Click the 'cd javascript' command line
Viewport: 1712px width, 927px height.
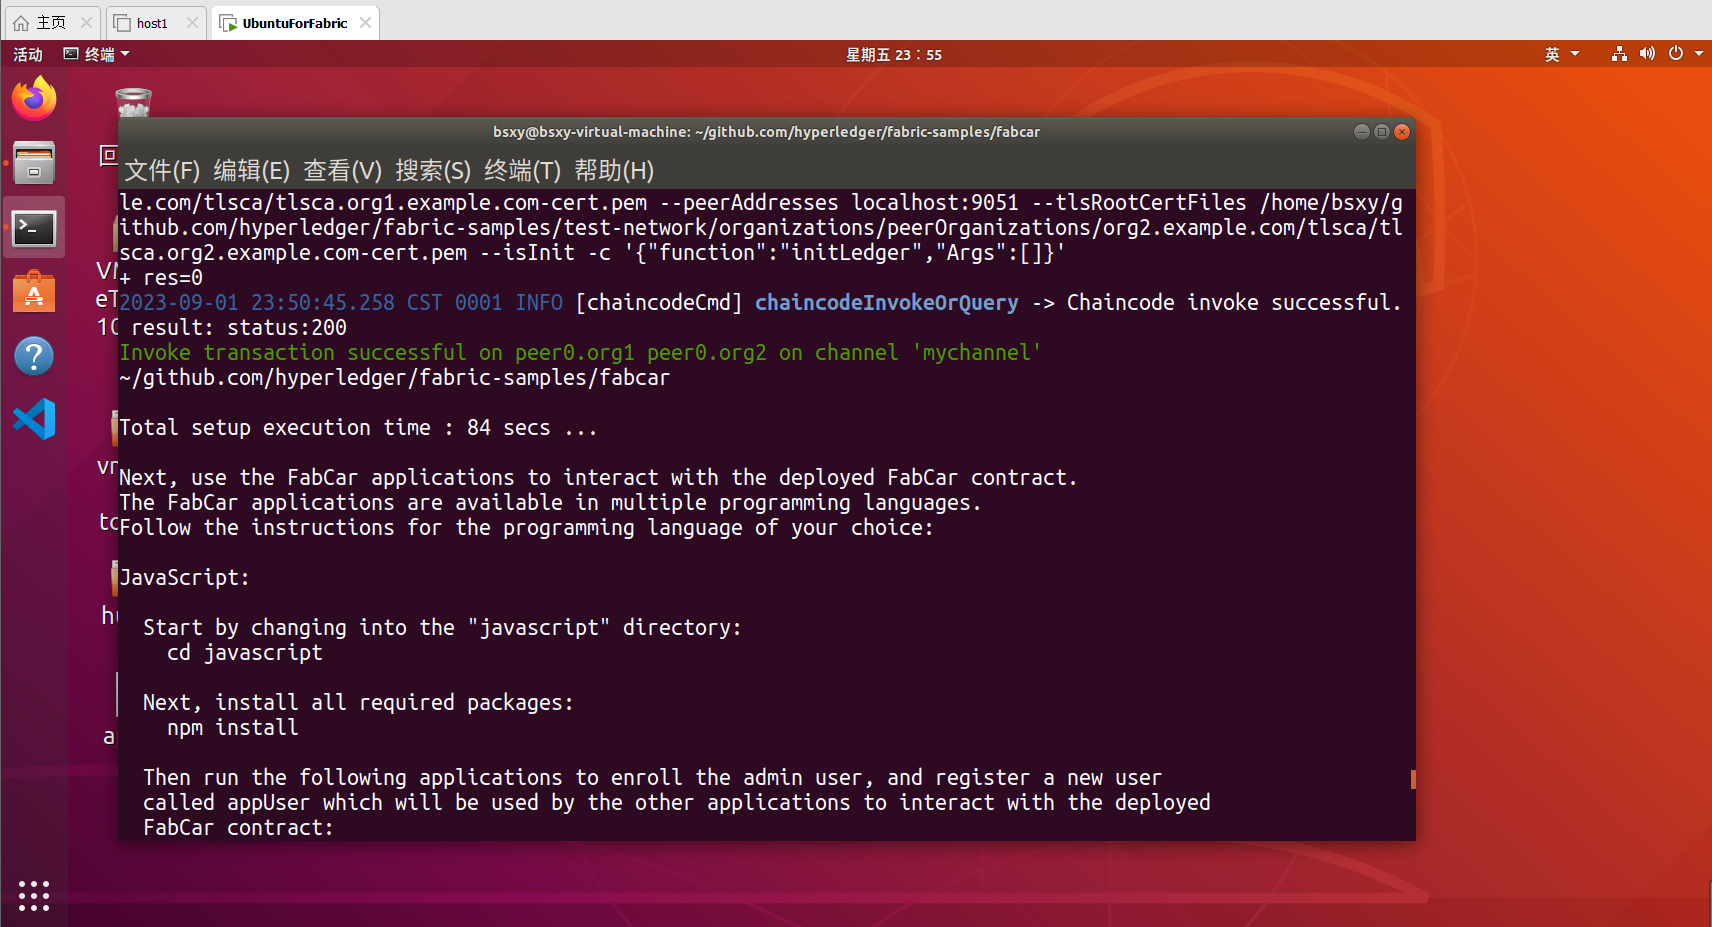[244, 653]
